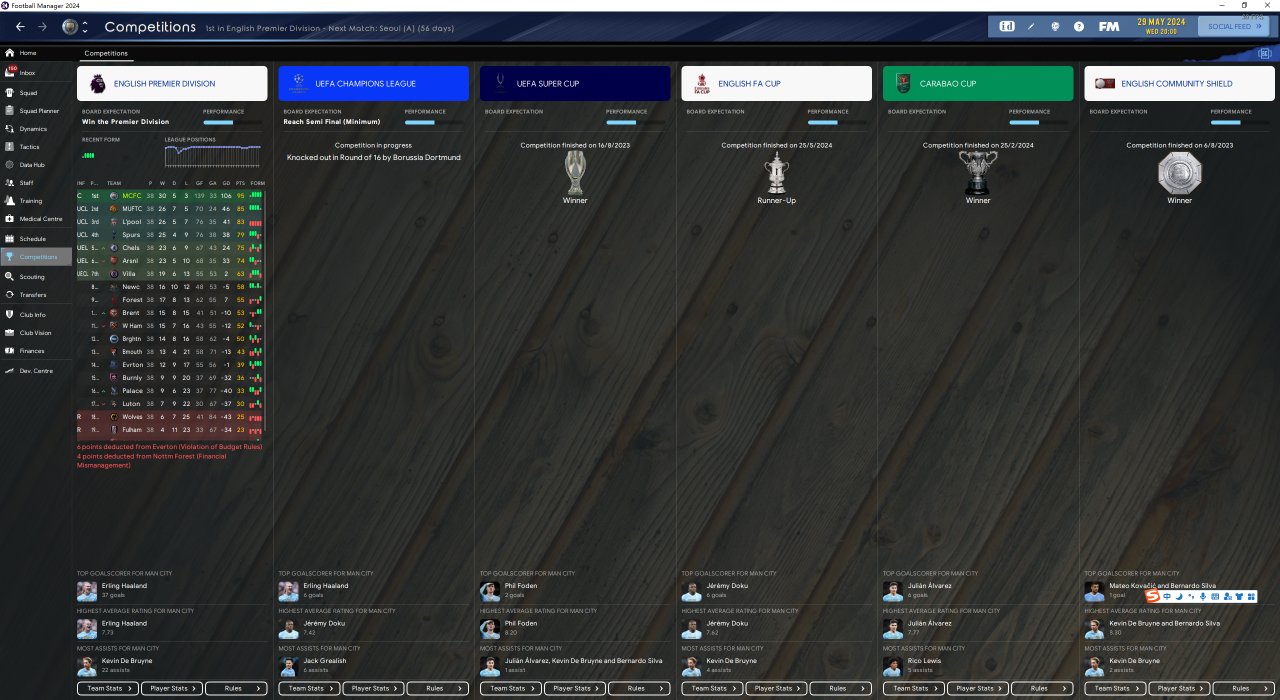The height and width of the screenshot is (700, 1280).
Task: Open Home in the sidebar
Action: 36,53
